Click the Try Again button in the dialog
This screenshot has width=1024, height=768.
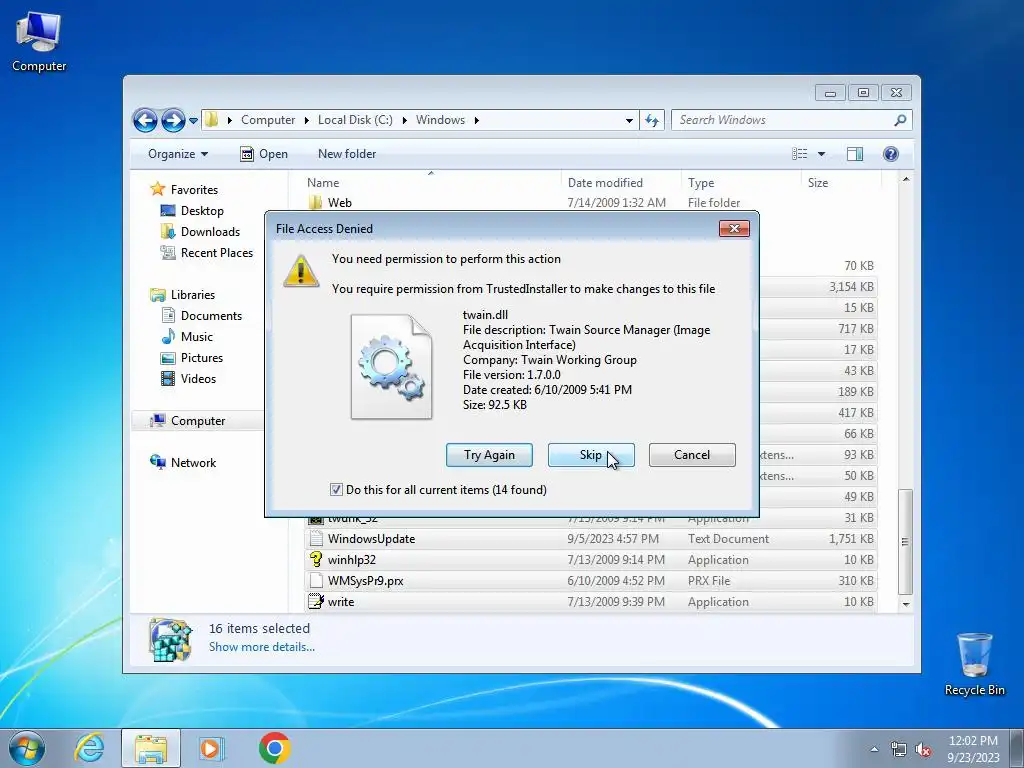[489, 455]
